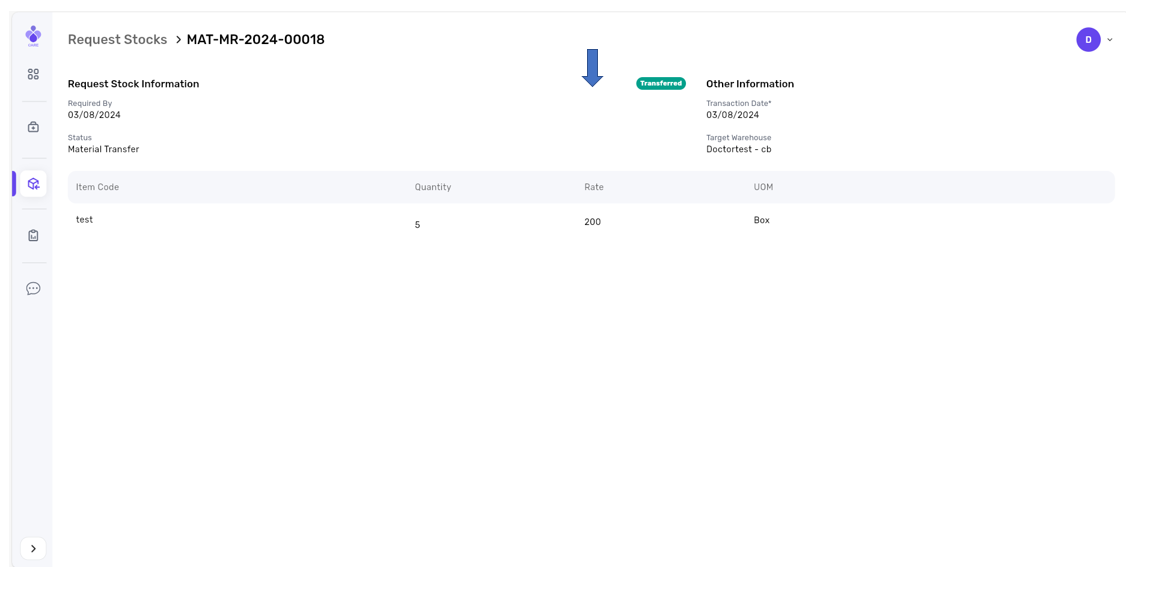Click the UOM column header
This screenshot has height=602, width=1162.
click(x=763, y=187)
